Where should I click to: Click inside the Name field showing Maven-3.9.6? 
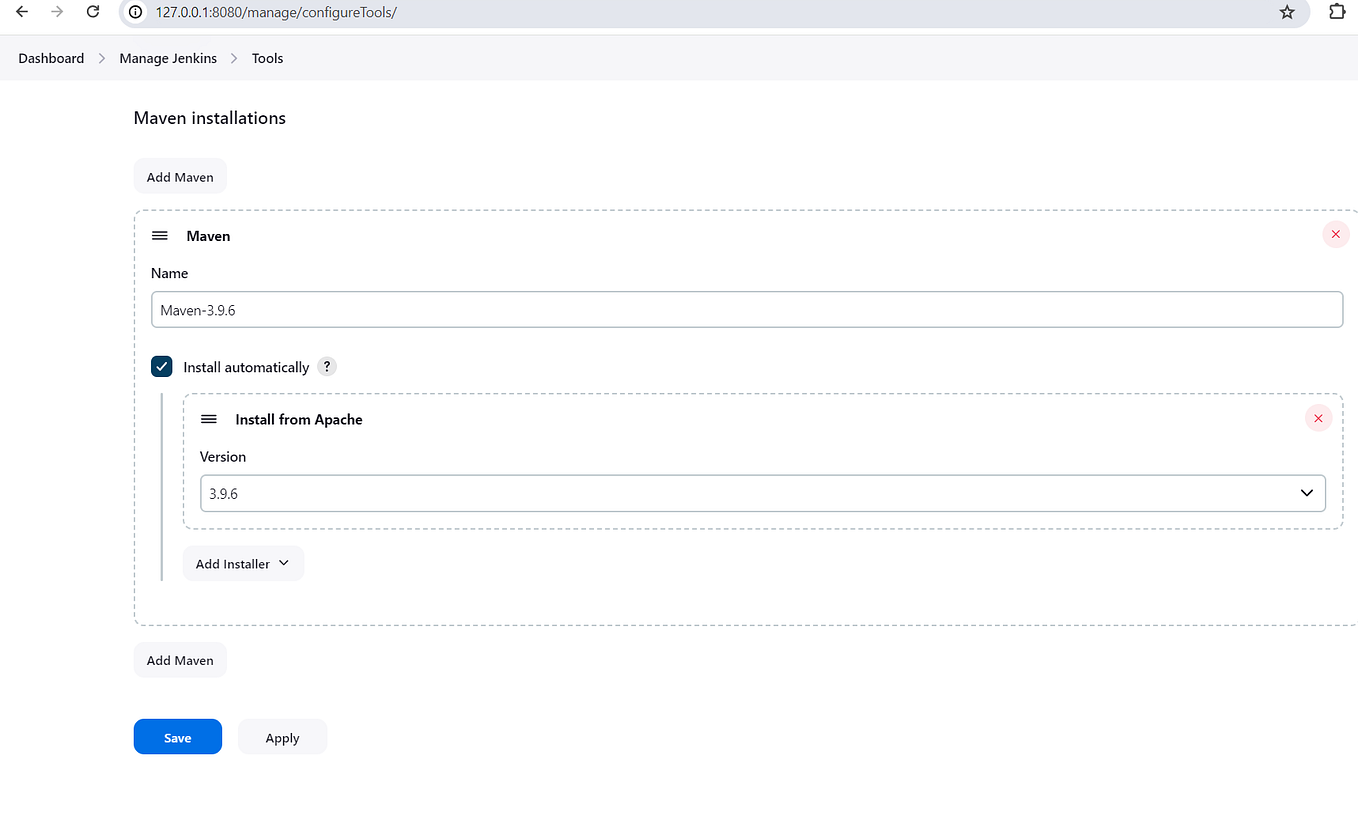click(747, 309)
